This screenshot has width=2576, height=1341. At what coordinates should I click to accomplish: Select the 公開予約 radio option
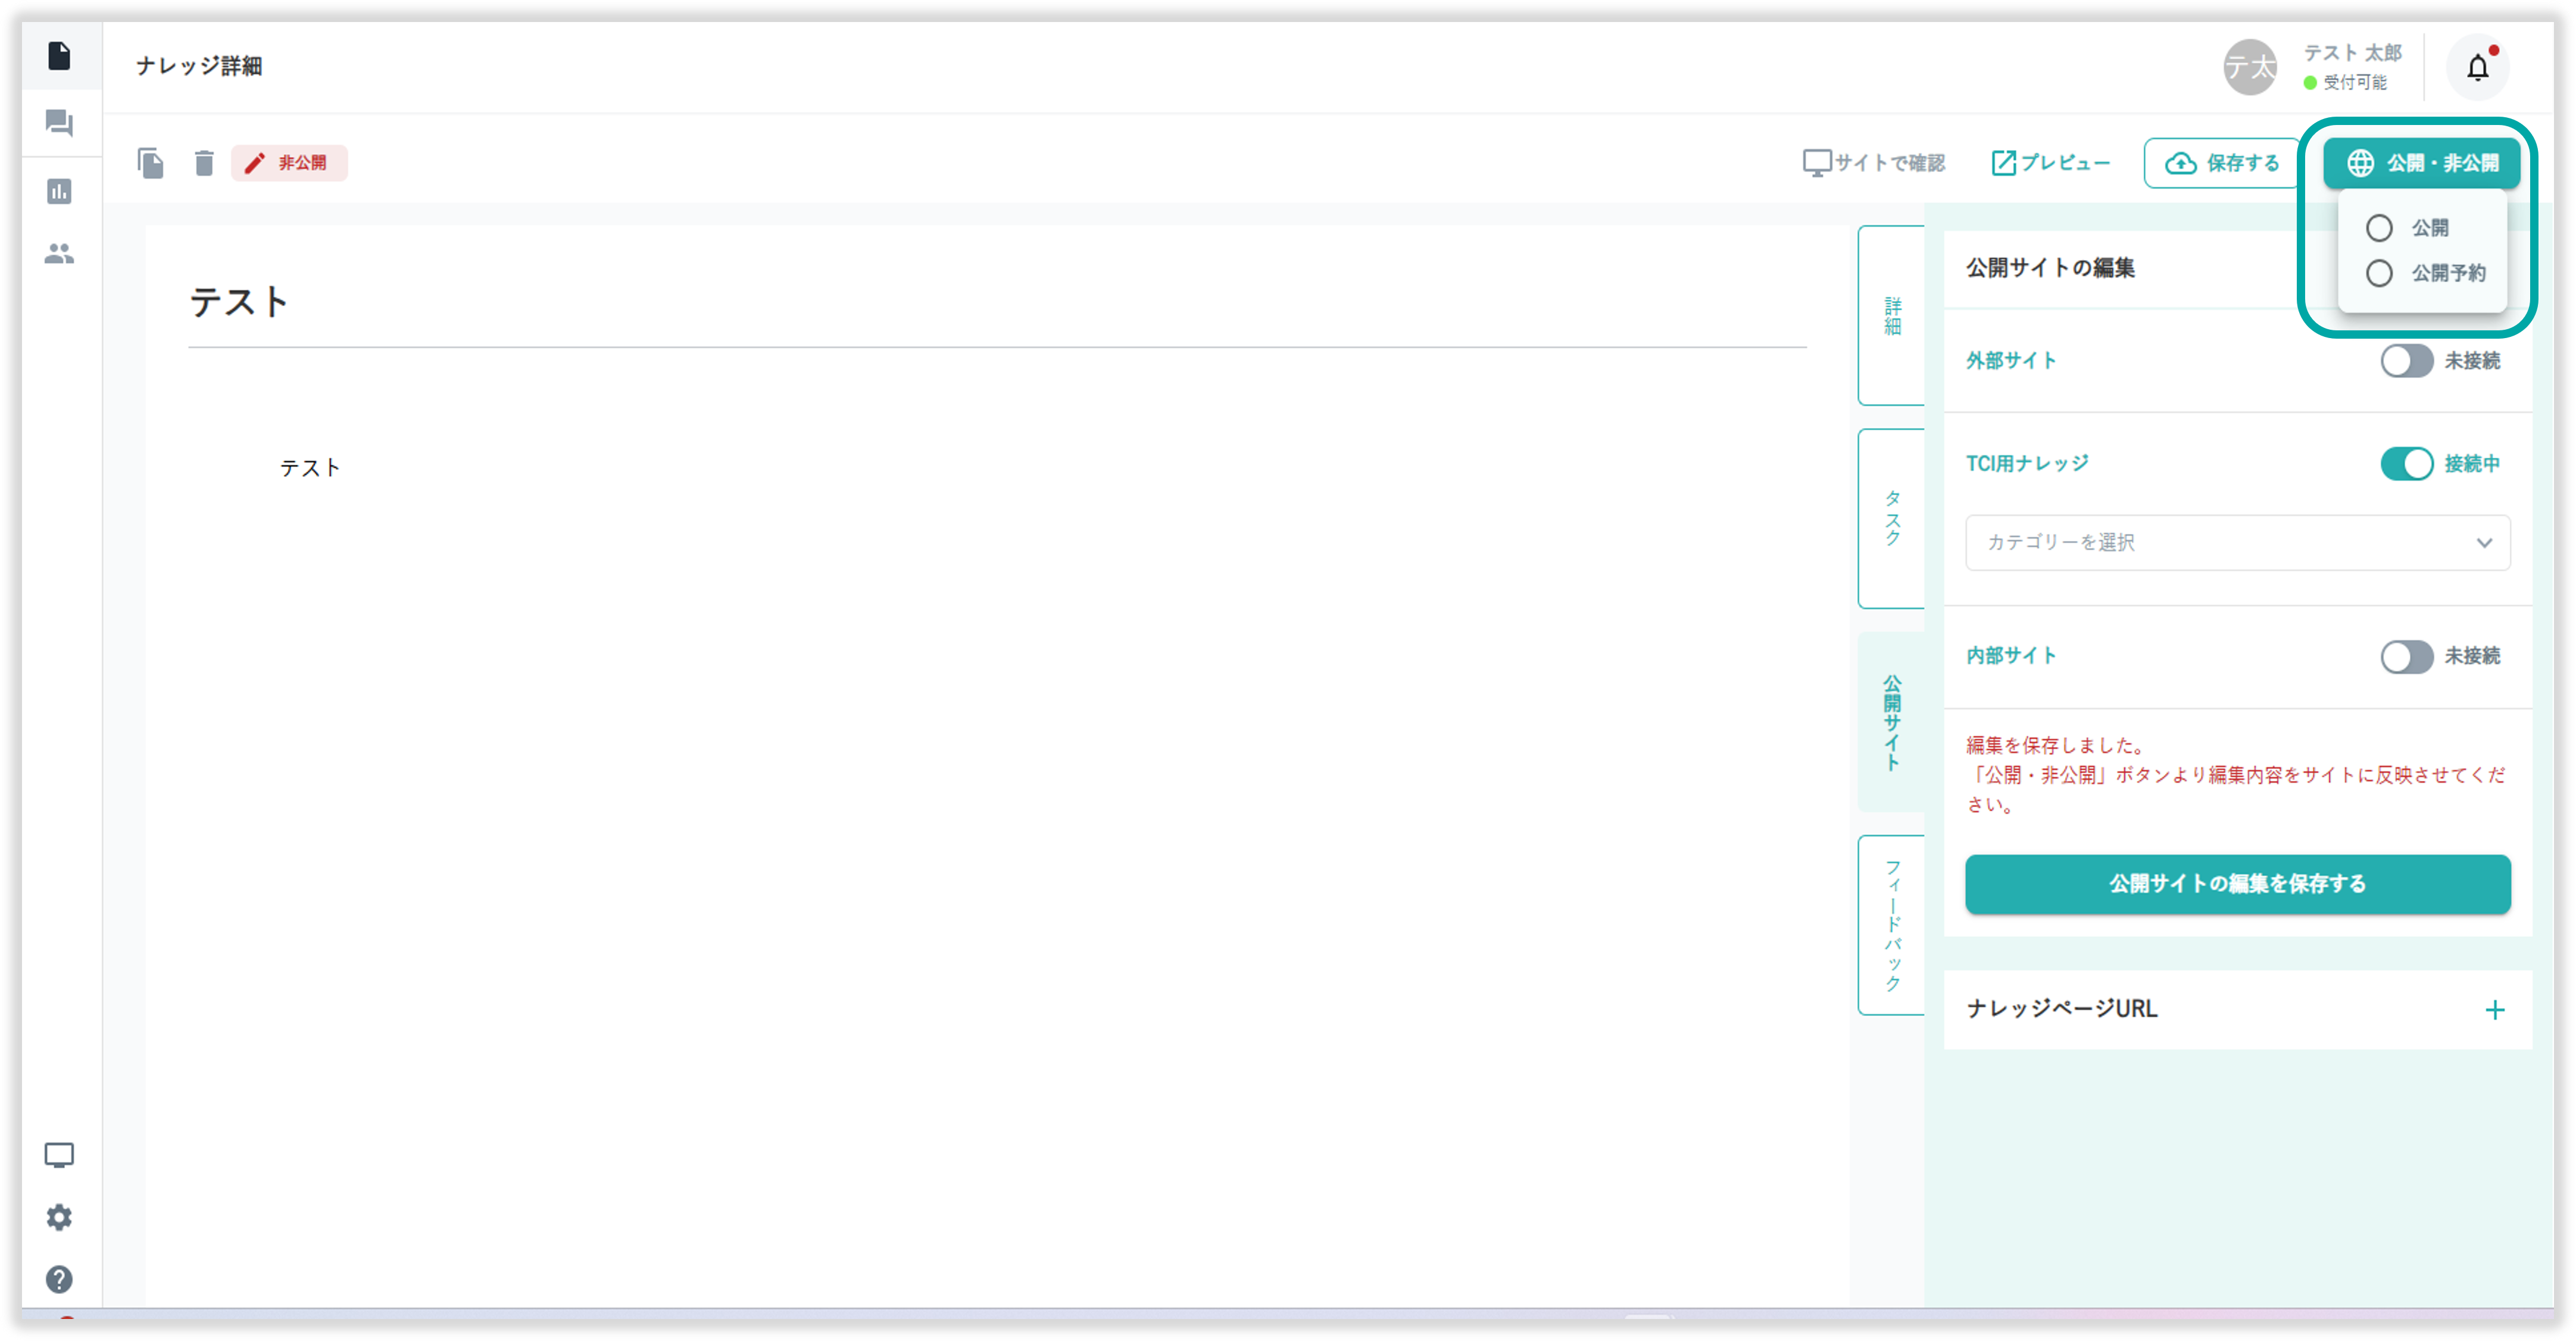[2379, 273]
